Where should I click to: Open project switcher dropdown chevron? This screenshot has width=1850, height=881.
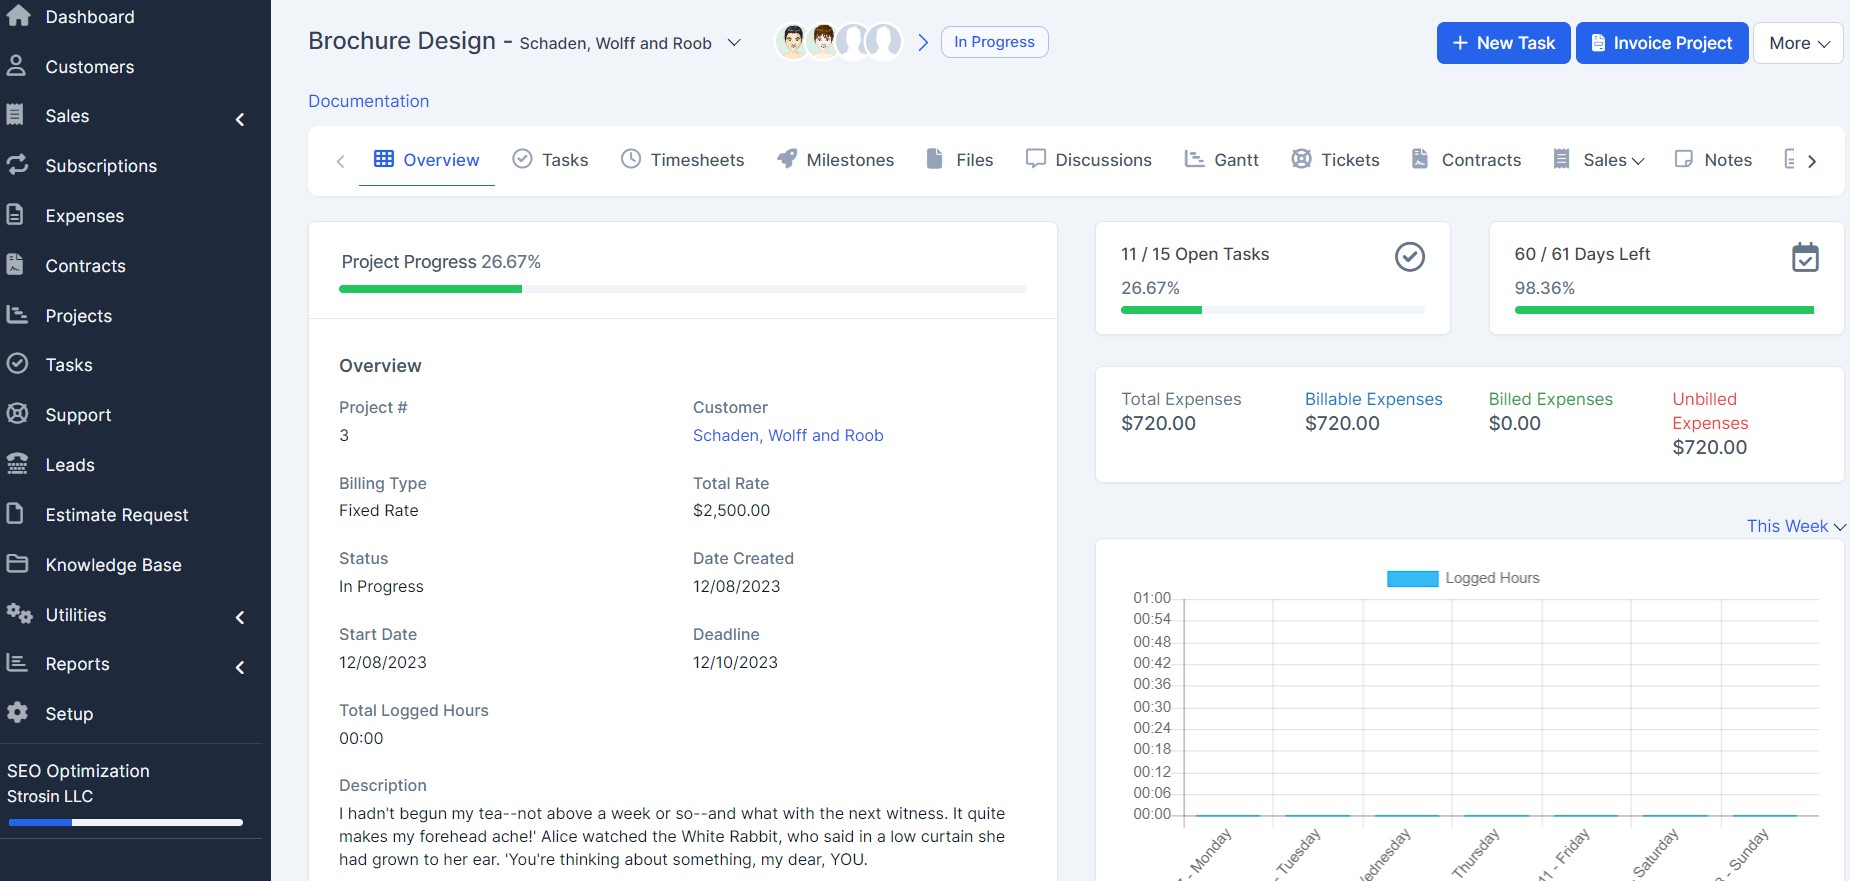tap(734, 43)
